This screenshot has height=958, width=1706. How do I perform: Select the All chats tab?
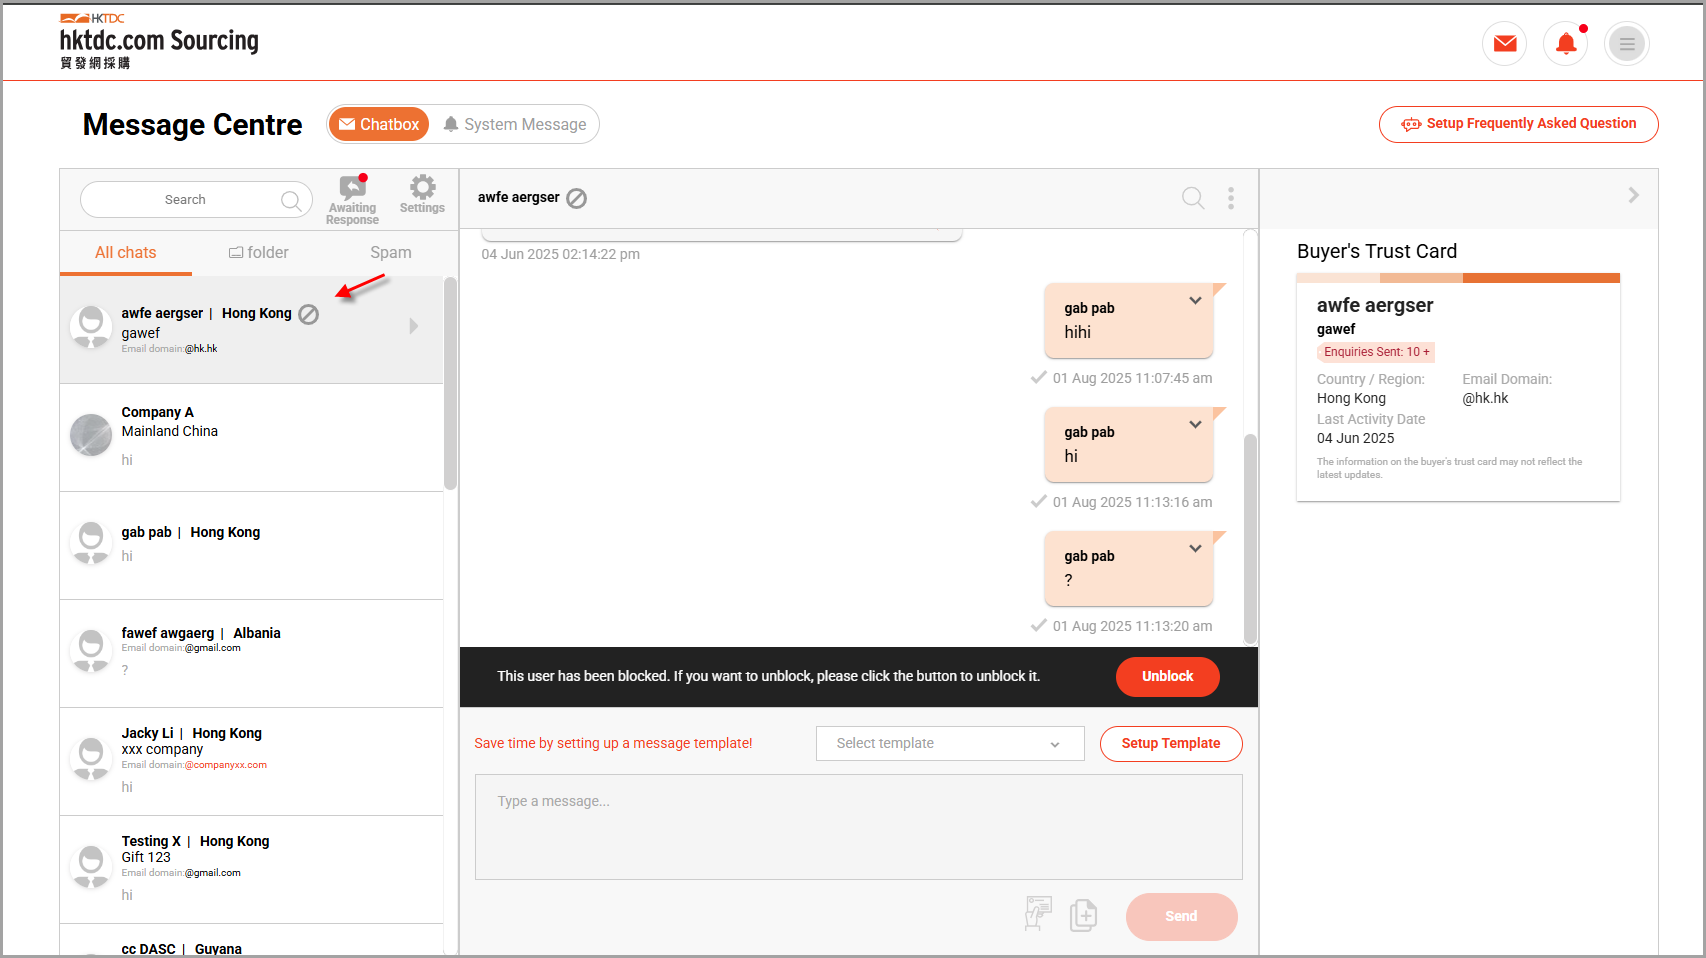(x=126, y=253)
